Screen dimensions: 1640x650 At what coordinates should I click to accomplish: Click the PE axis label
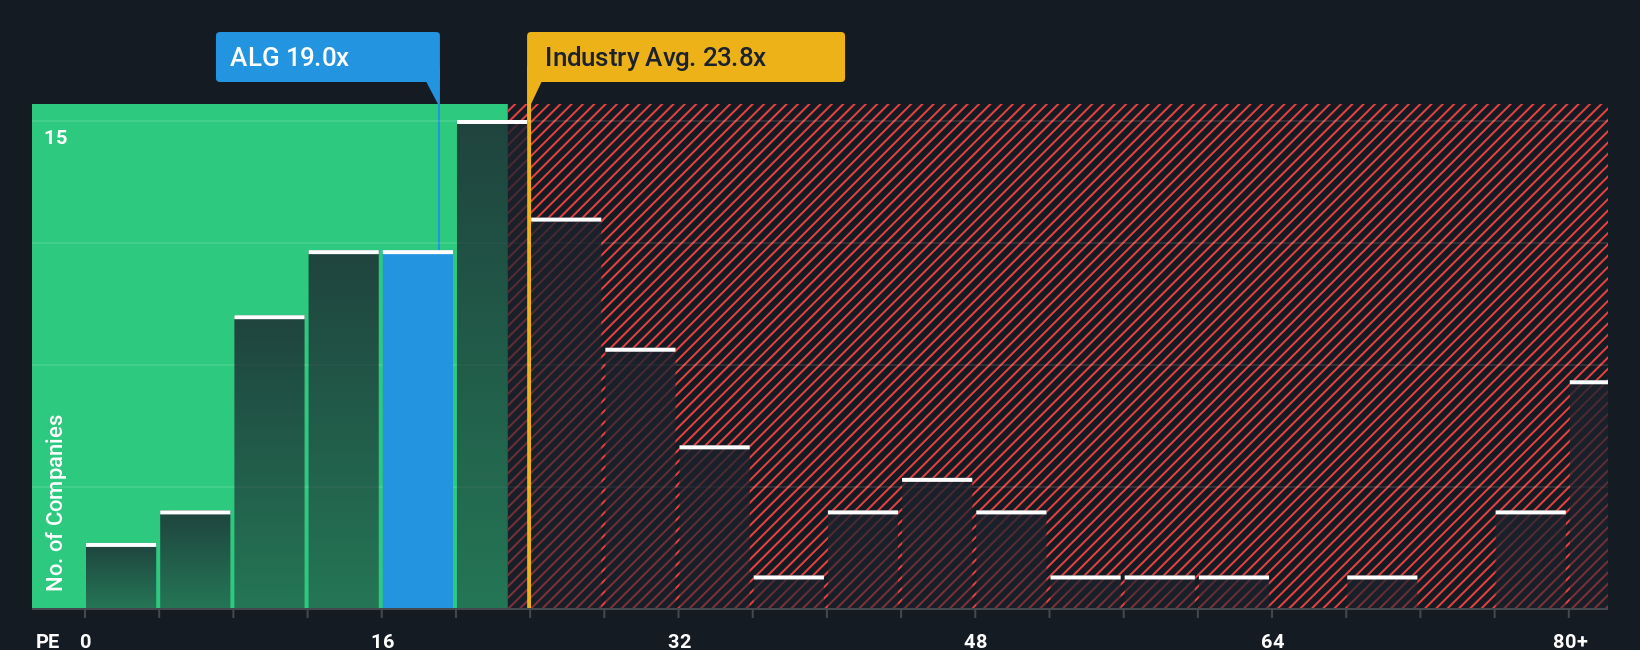coord(48,640)
